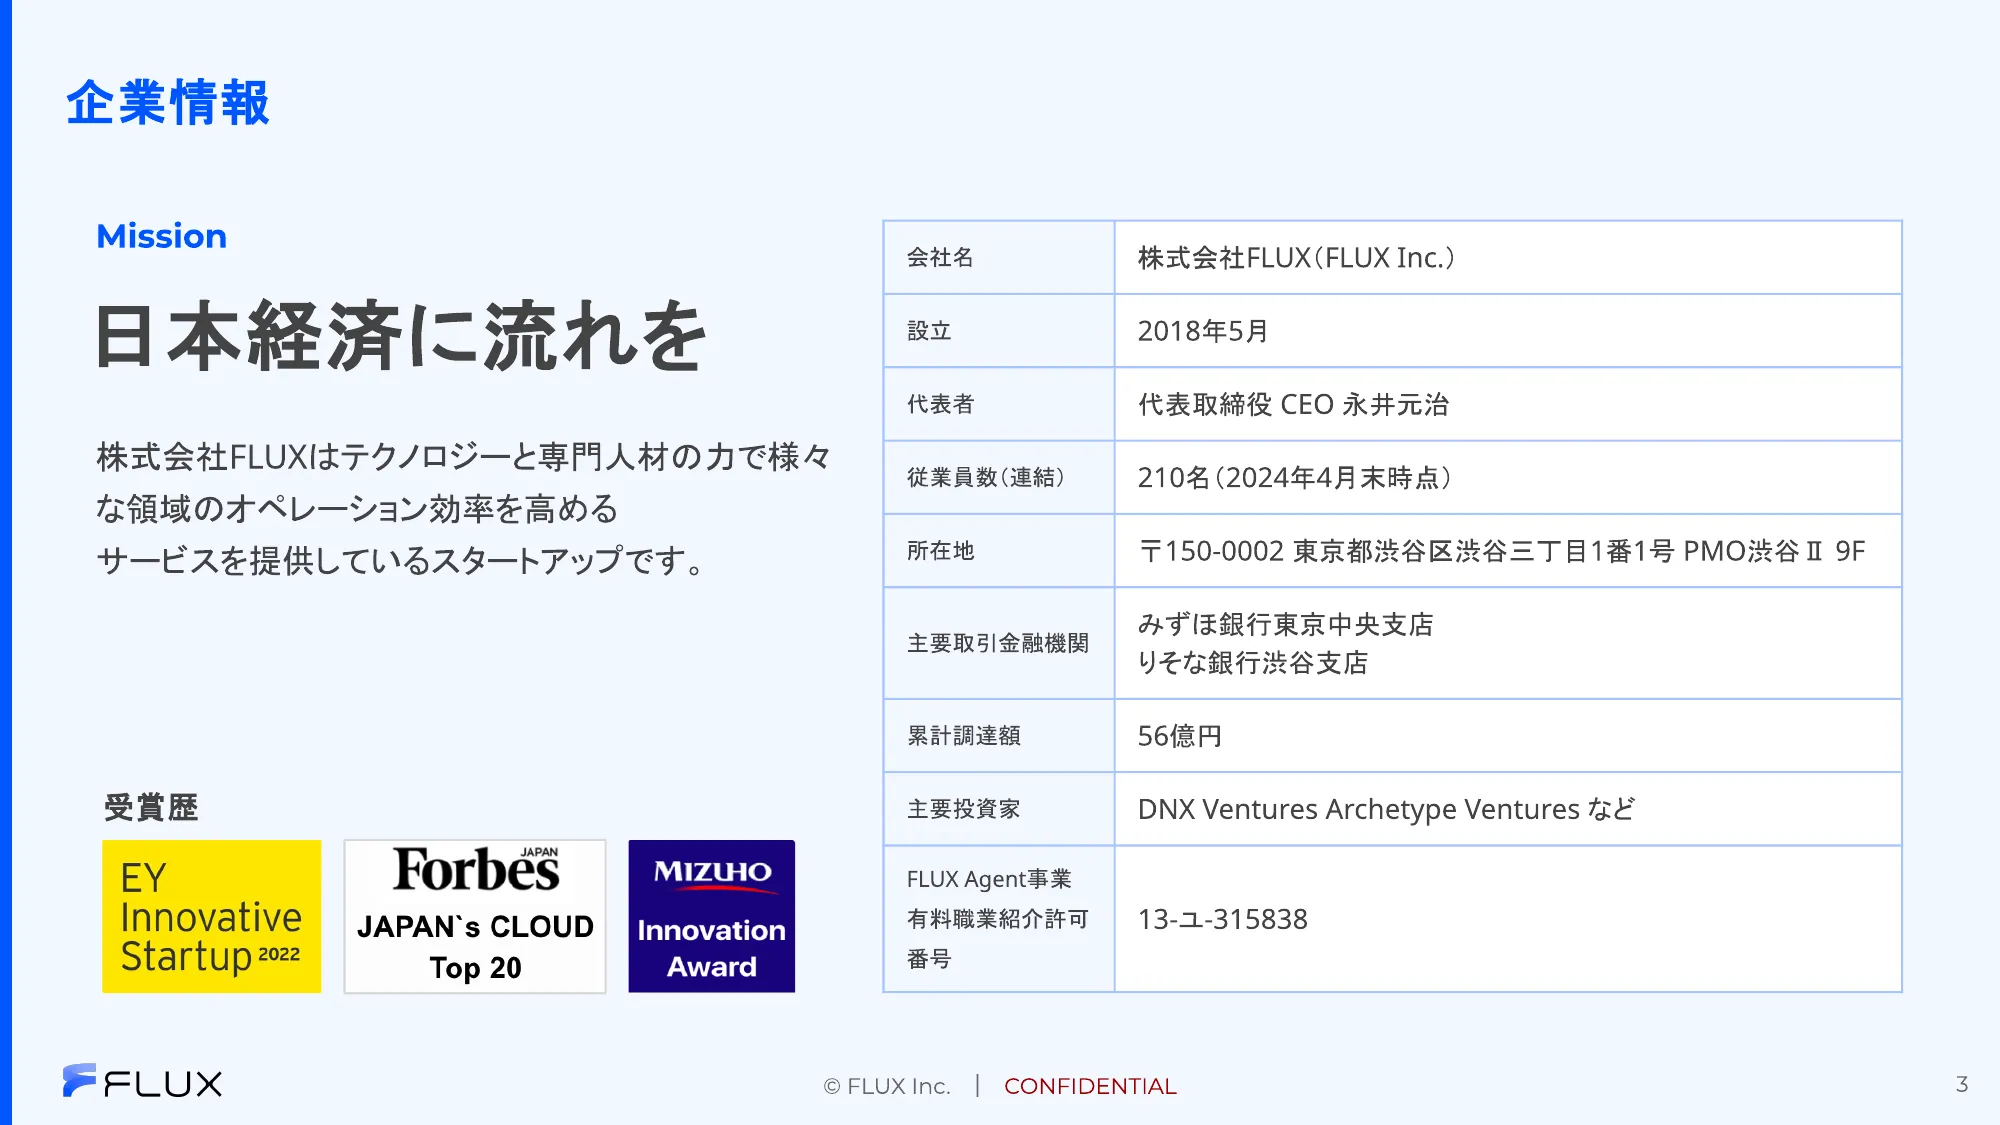Select the FLUX Agent事業 license label cell
The height and width of the screenshot is (1125, 2000).
(999, 919)
